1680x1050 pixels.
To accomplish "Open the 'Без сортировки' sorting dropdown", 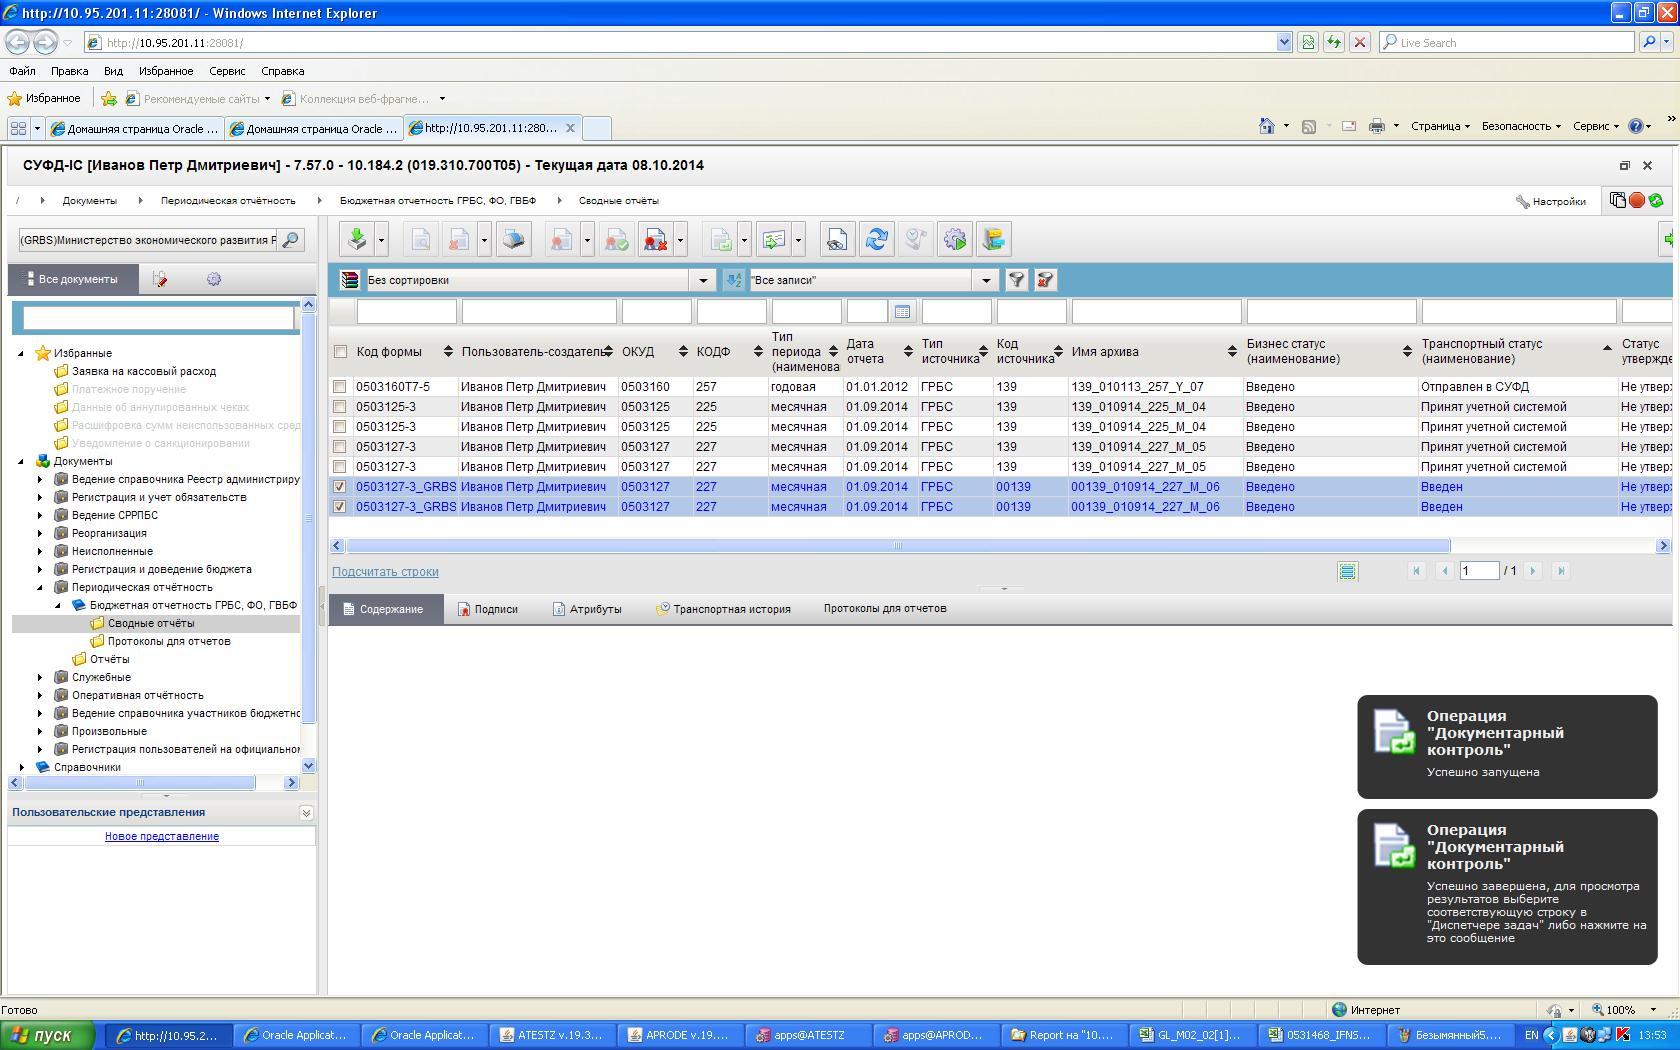I will [703, 280].
